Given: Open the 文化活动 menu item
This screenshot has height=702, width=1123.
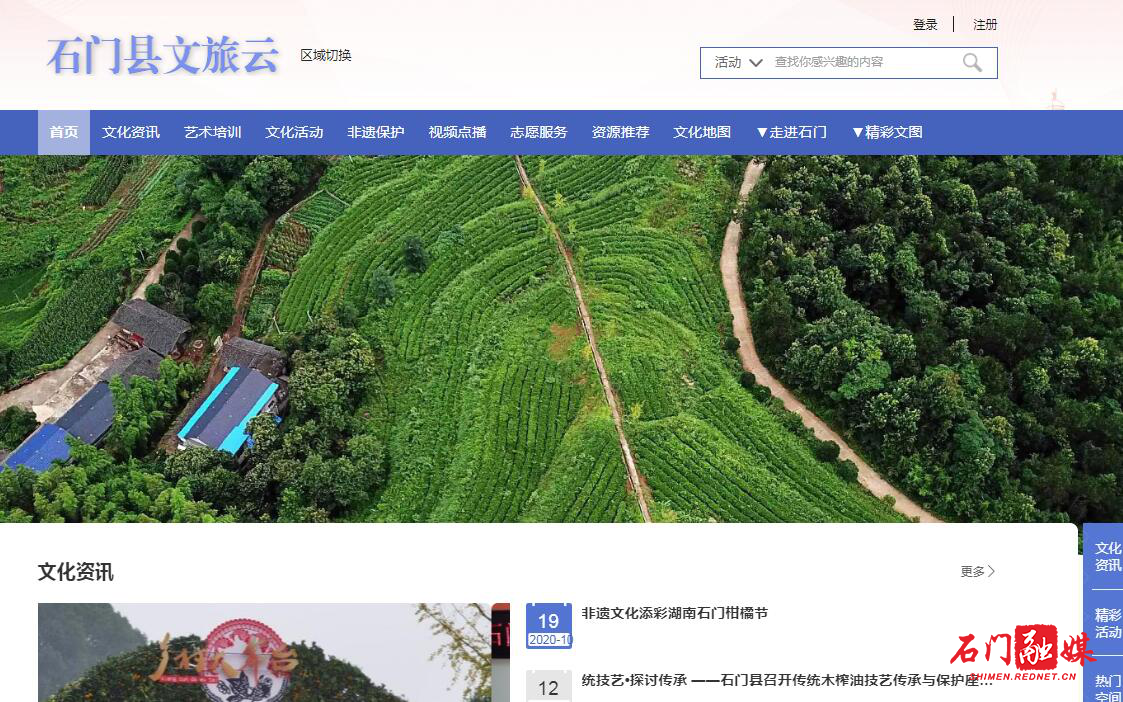Looking at the screenshot, I should coord(294,133).
